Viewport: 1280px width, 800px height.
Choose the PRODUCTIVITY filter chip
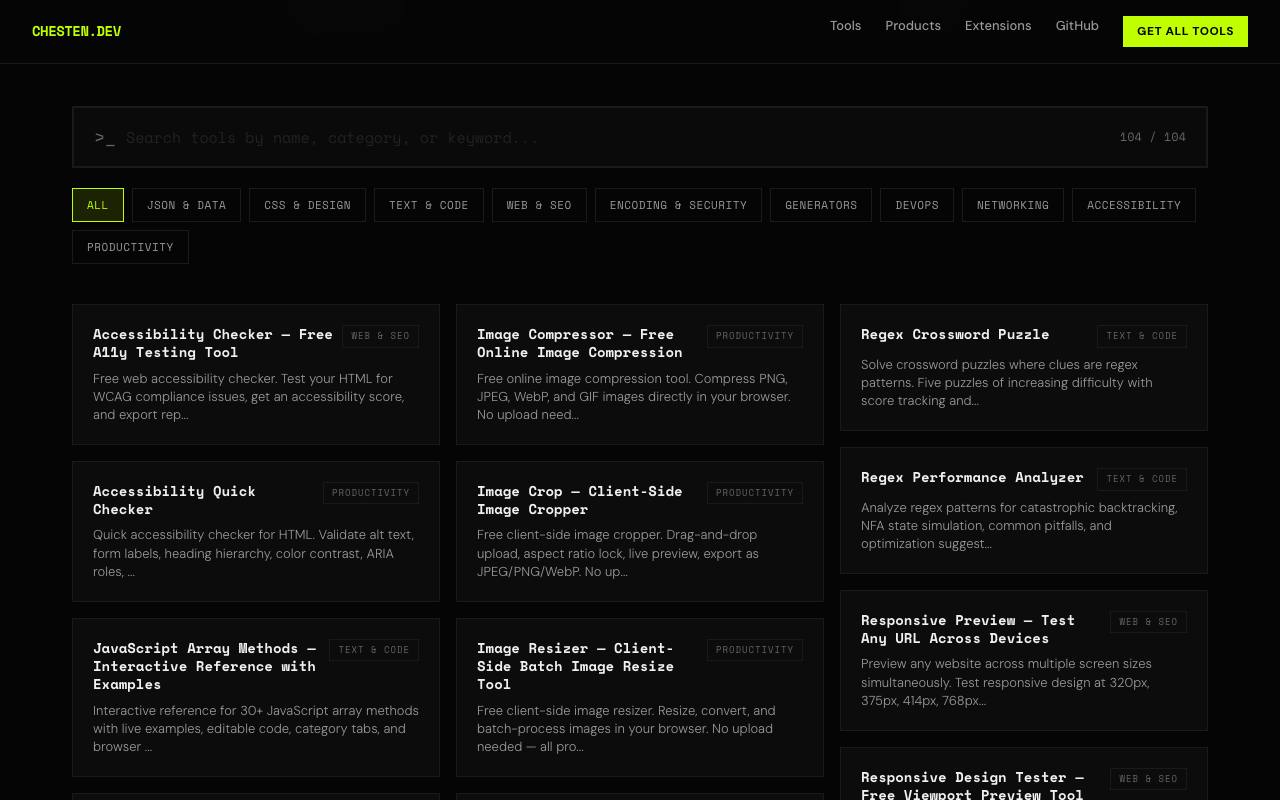pos(130,247)
